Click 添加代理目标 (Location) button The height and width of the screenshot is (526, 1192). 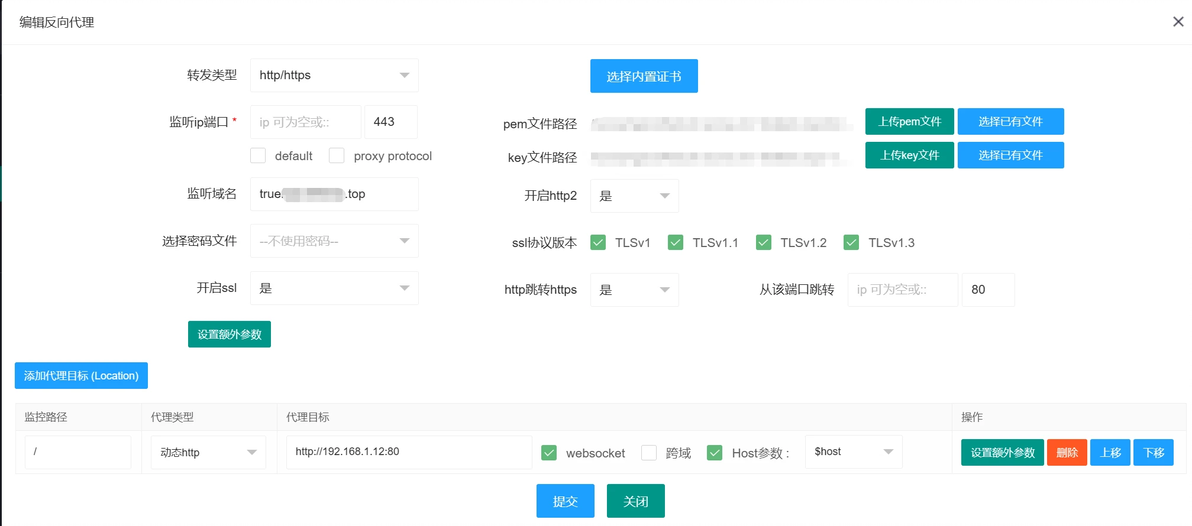81,375
